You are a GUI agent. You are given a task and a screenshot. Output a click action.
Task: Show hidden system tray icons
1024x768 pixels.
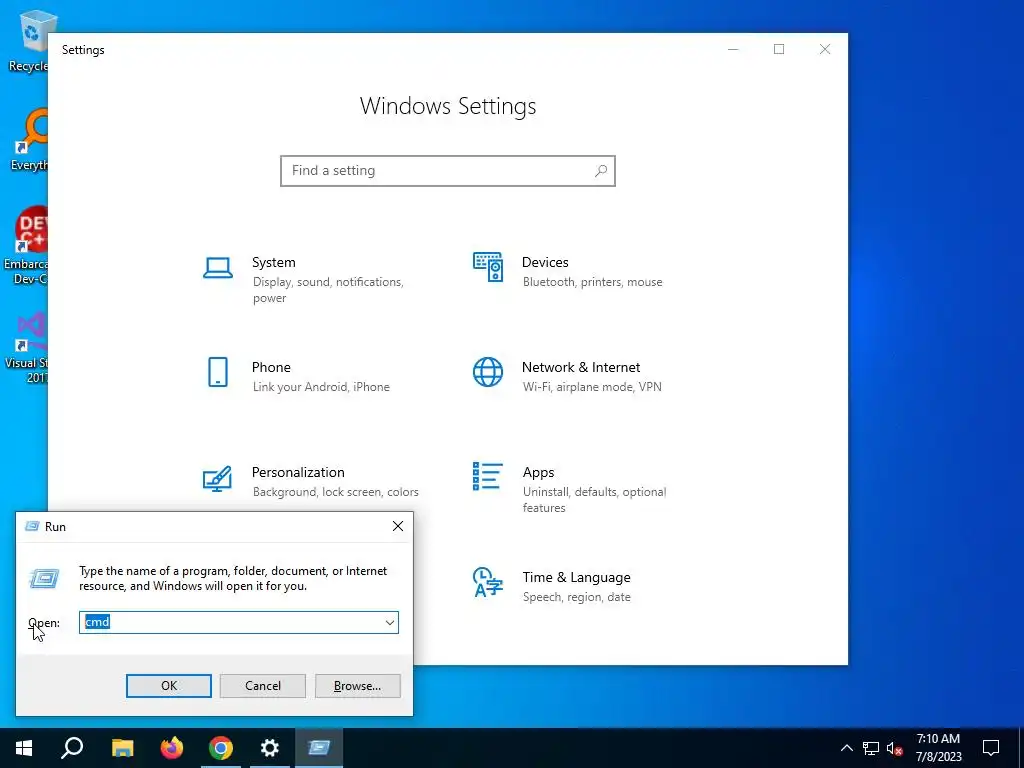(x=846, y=748)
